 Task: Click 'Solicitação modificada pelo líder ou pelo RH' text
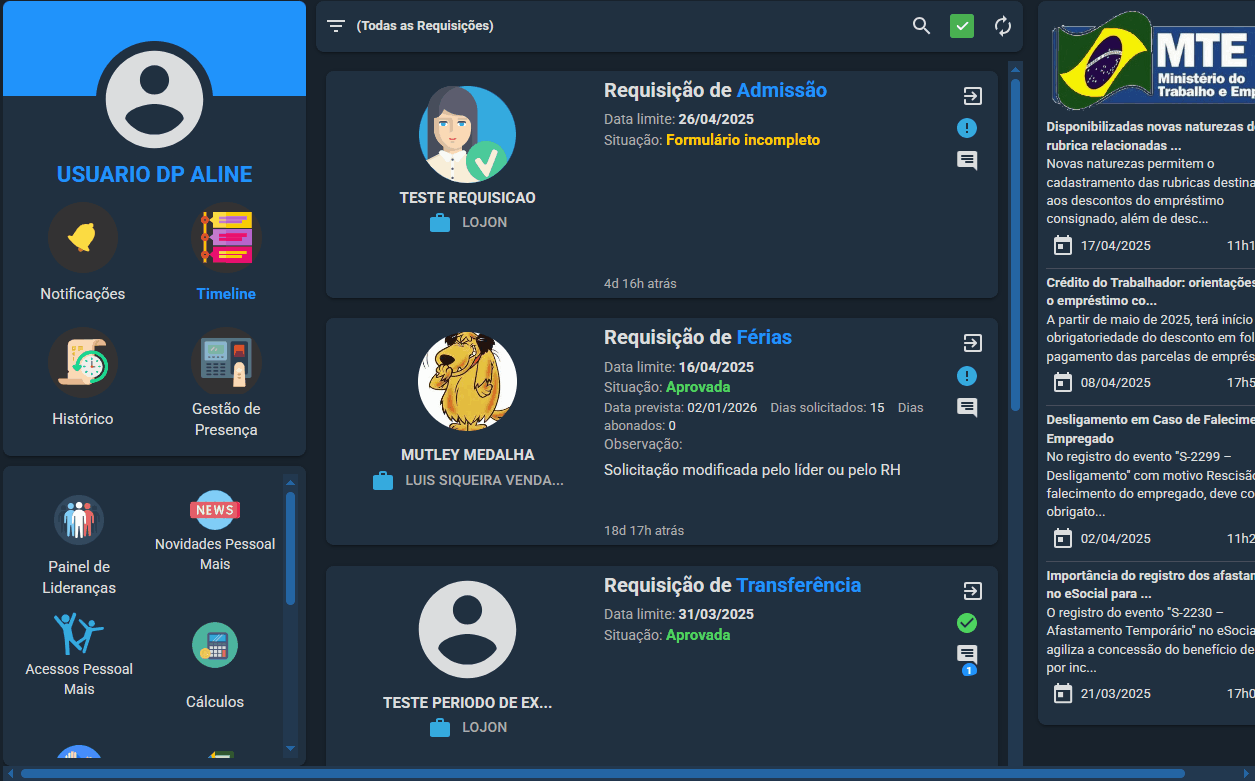[x=752, y=469]
